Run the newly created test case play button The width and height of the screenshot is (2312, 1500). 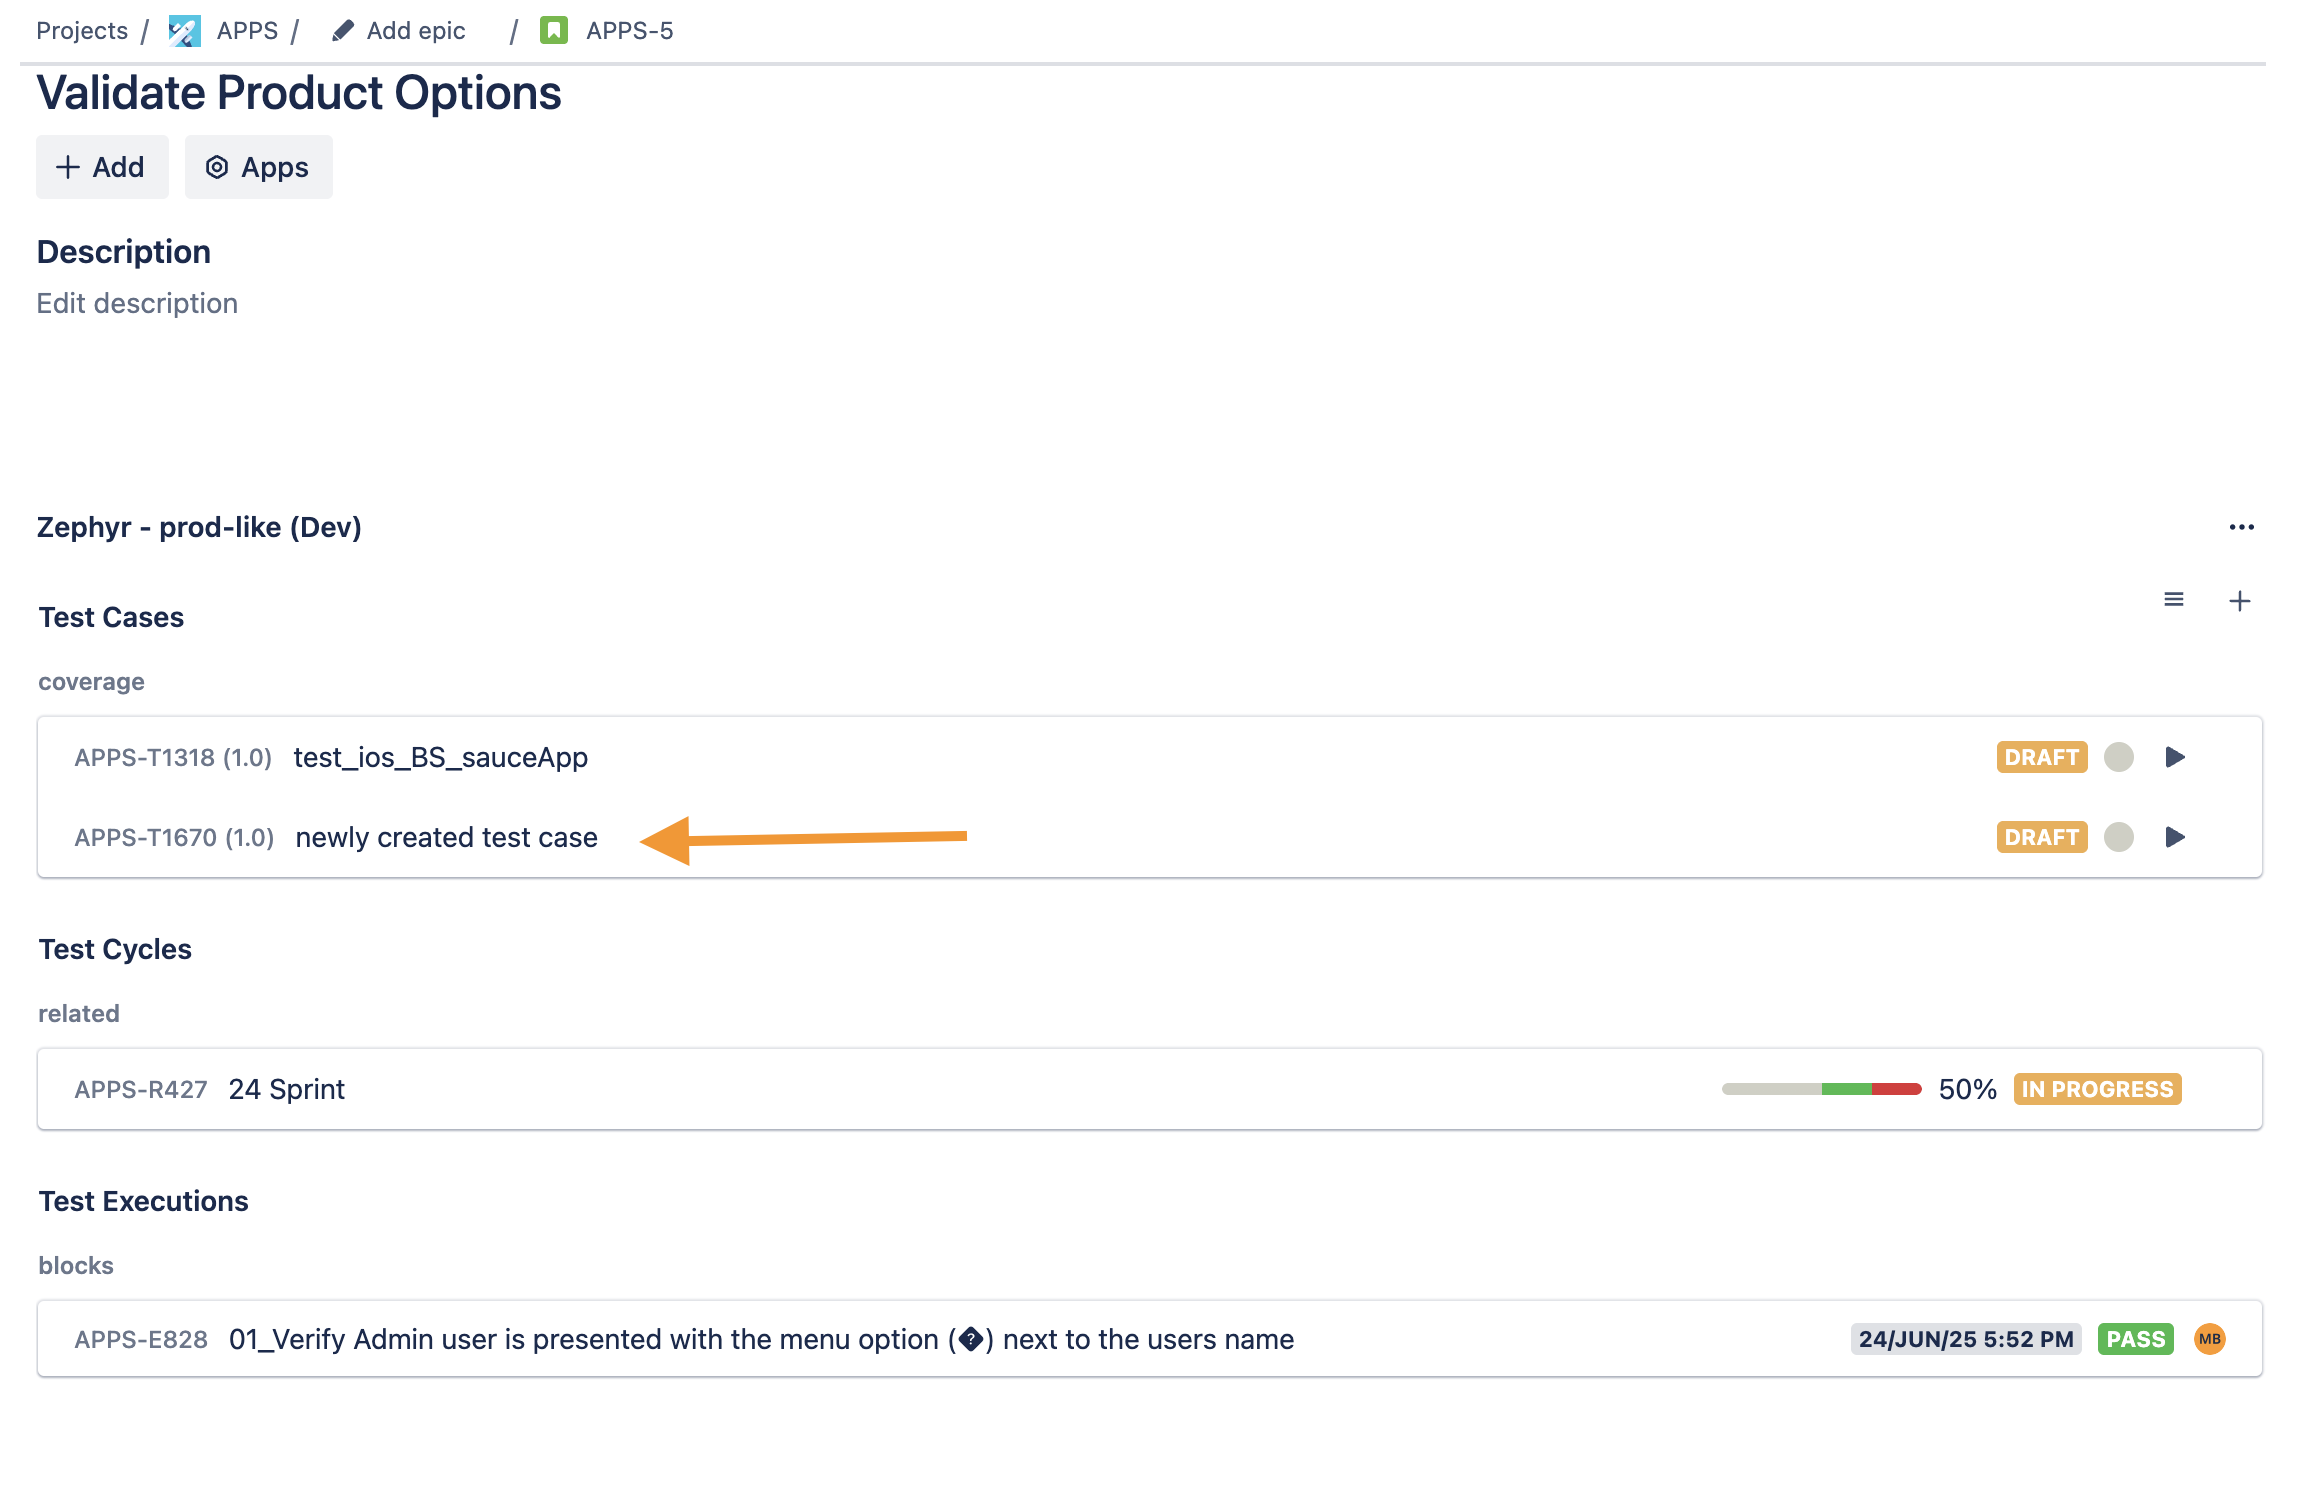[2174, 837]
